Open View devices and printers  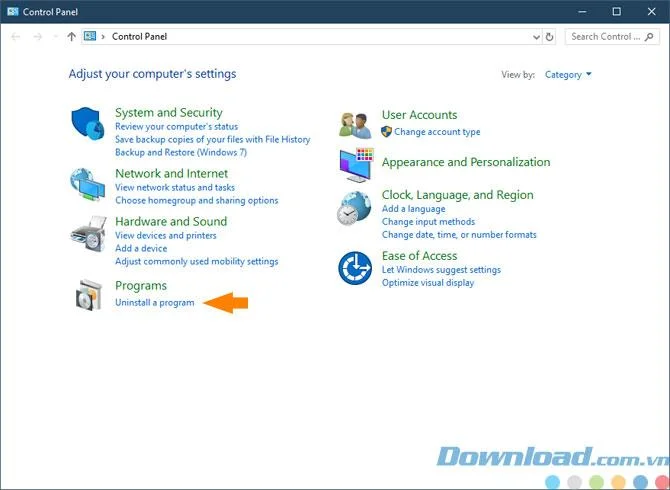(x=166, y=235)
